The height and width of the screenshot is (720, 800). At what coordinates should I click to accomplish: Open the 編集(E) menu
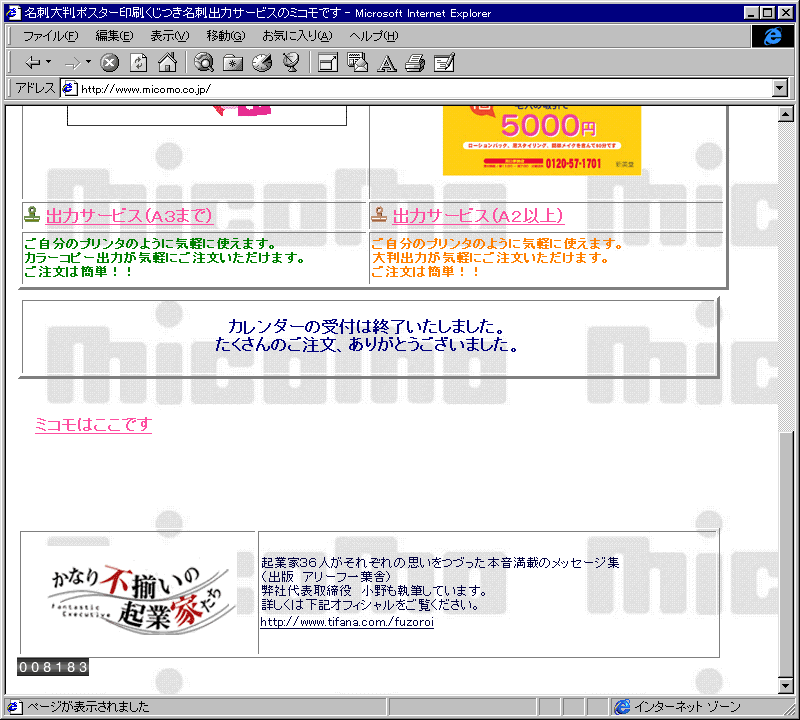114,36
